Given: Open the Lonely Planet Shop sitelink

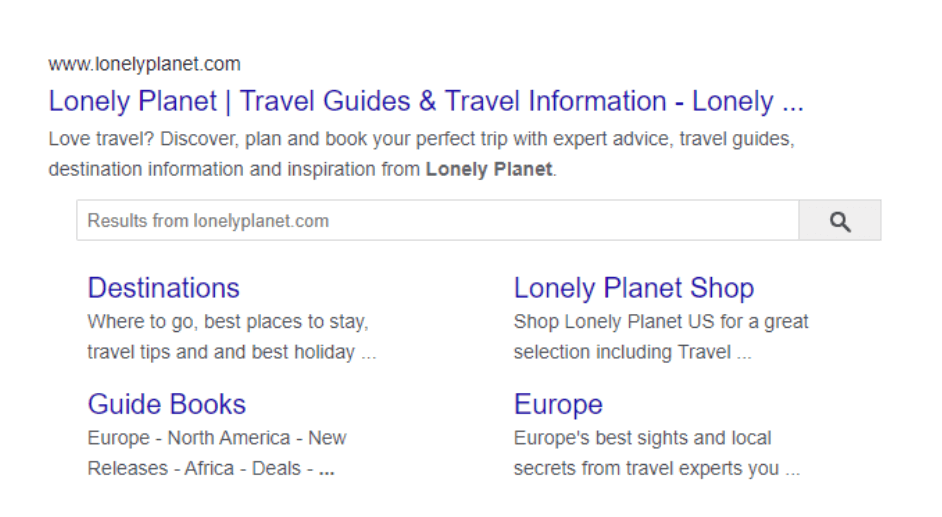Looking at the screenshot, I should click(634, 288).
